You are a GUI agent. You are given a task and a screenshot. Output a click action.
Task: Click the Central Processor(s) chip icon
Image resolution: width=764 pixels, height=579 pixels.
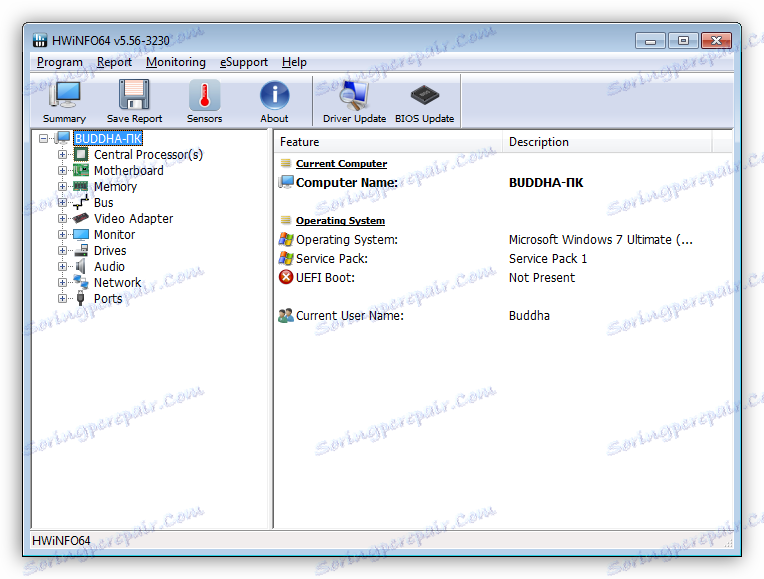coord(81,154)
